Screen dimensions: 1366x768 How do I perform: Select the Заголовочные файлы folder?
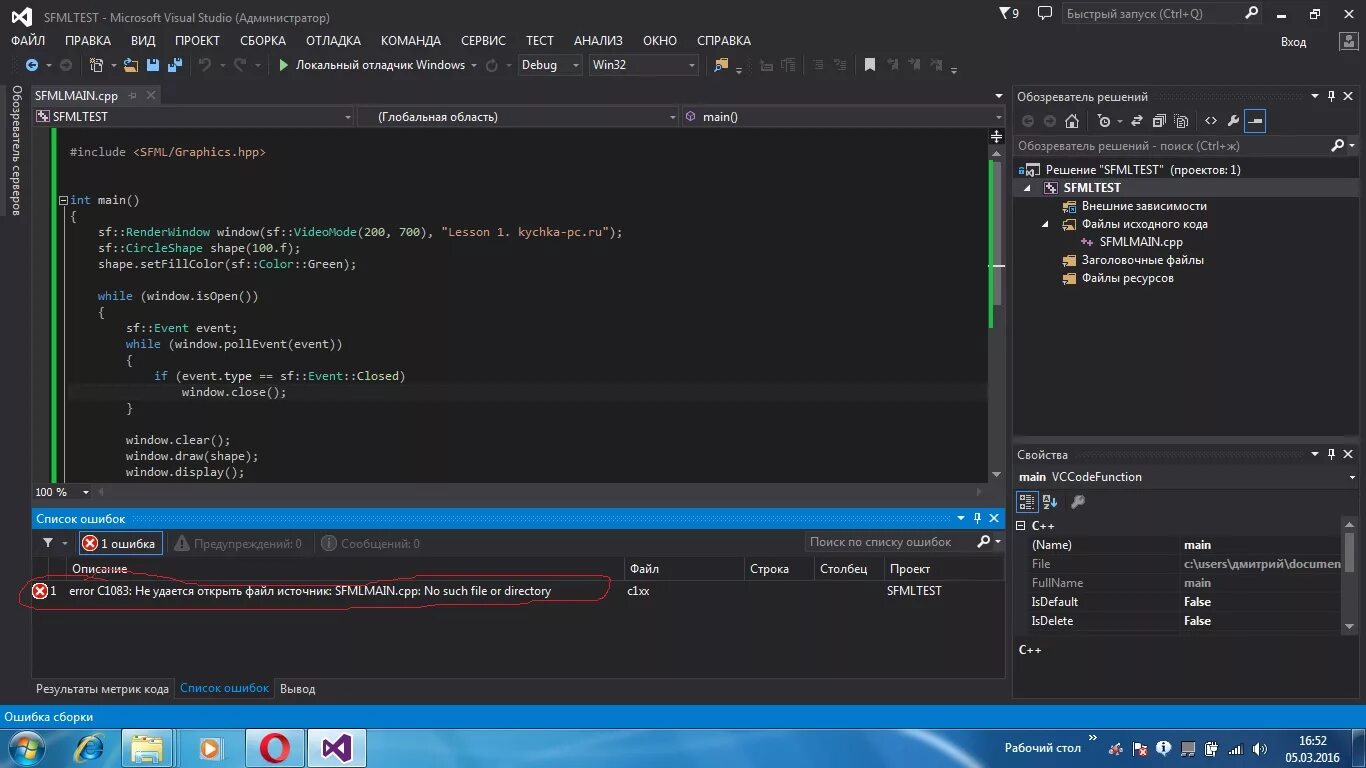(x=1142, y=260)
